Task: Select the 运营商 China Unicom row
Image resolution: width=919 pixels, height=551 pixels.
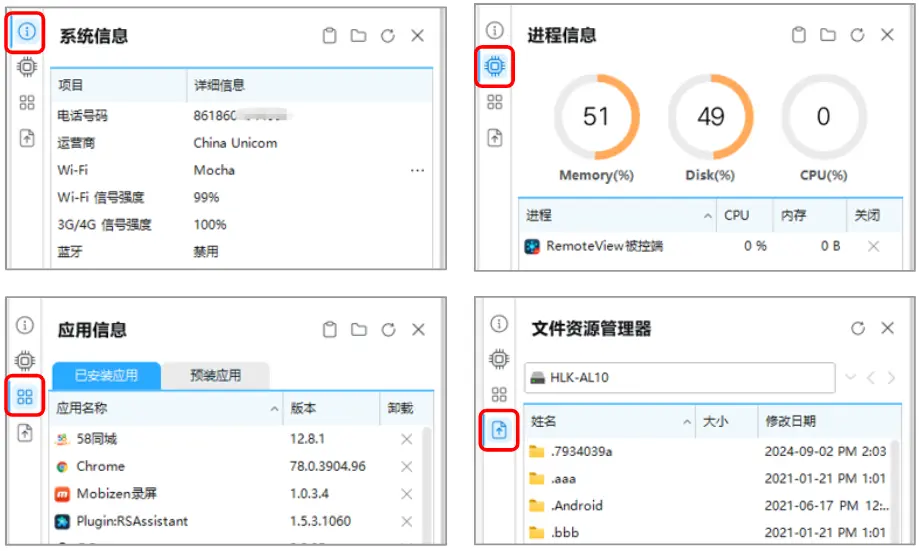Action: pos(241,143)
